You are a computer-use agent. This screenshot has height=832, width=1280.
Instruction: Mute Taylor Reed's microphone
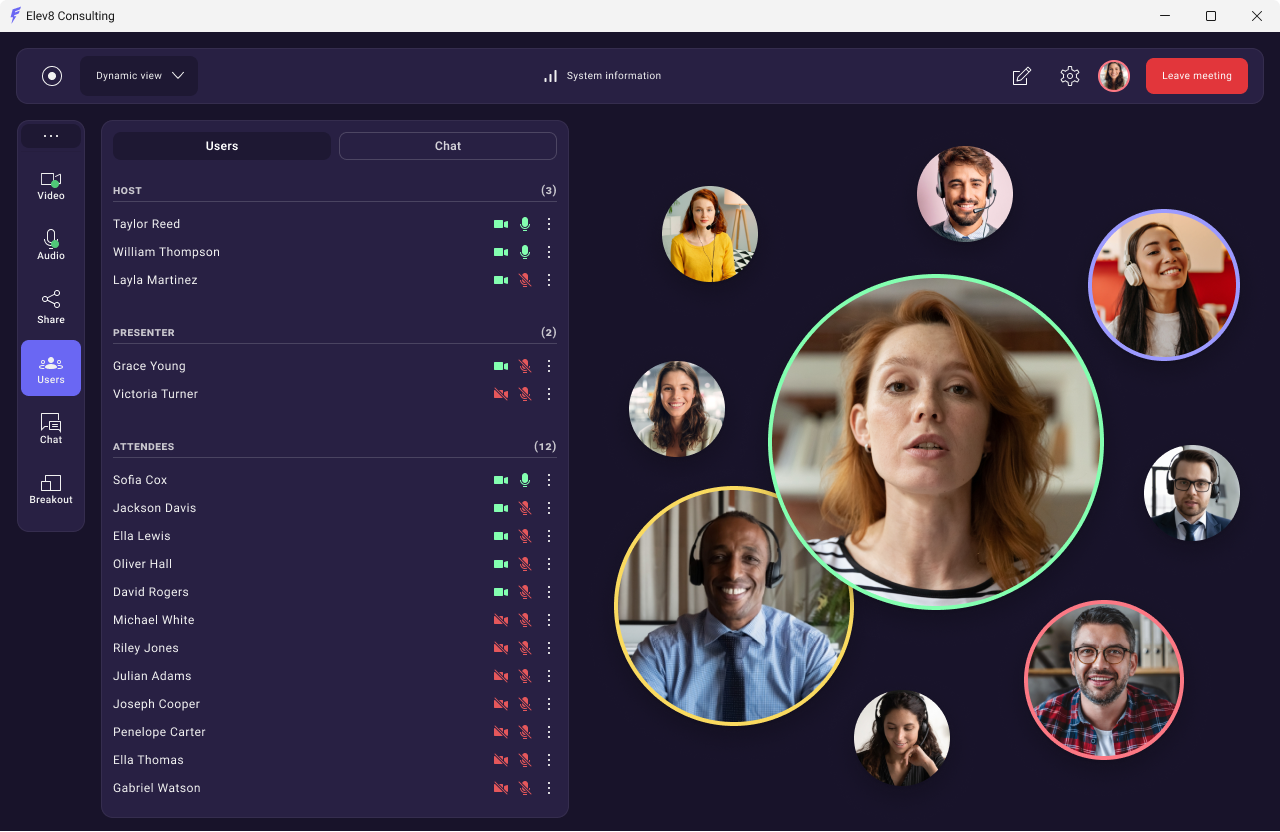(x=525, y=224)
